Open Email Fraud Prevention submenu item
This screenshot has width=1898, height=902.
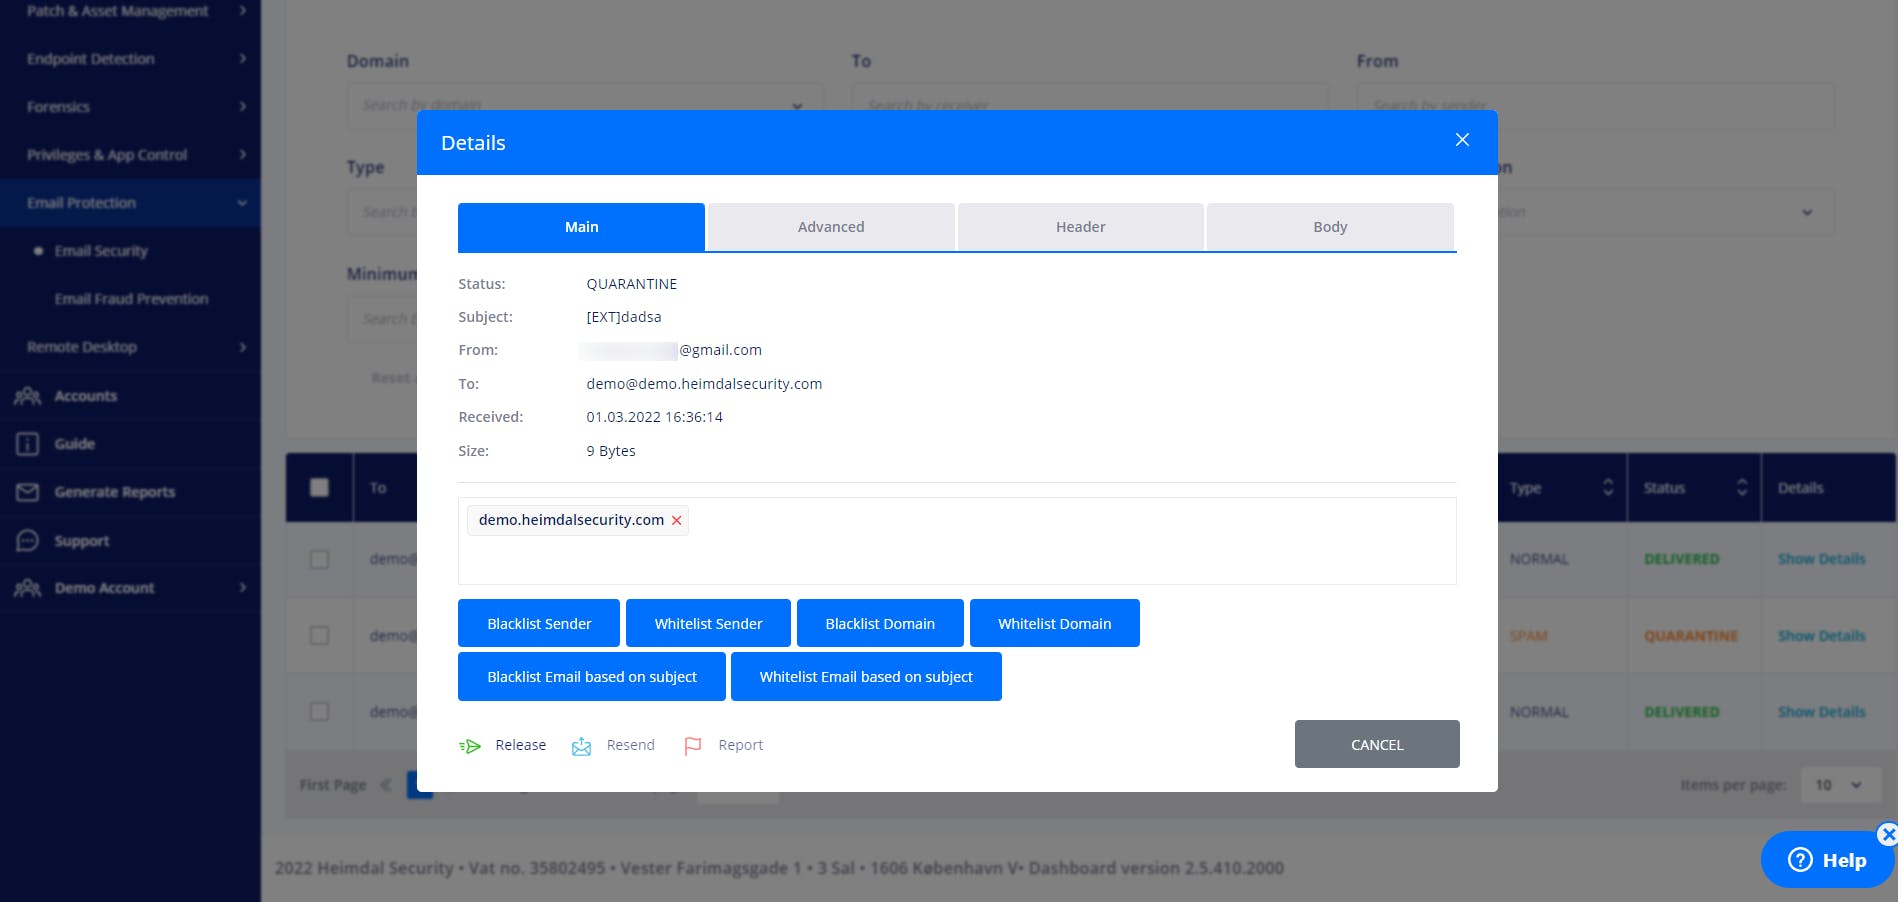[131, 299]
